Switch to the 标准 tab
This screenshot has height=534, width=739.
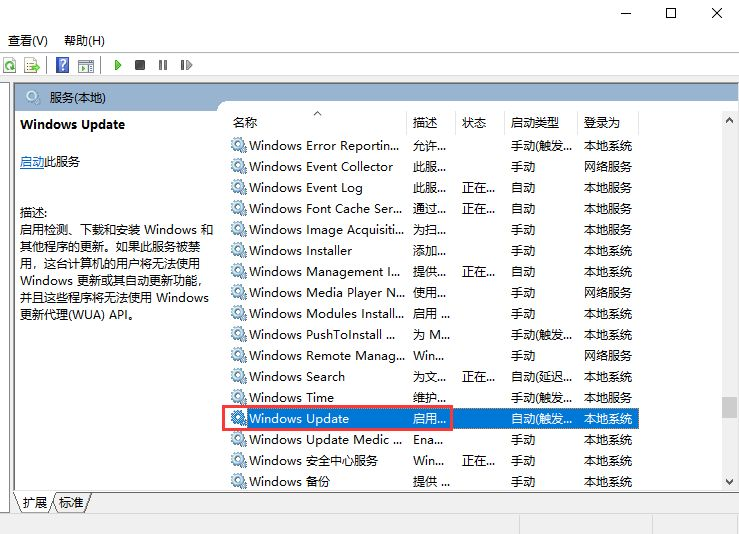point(71,503)
